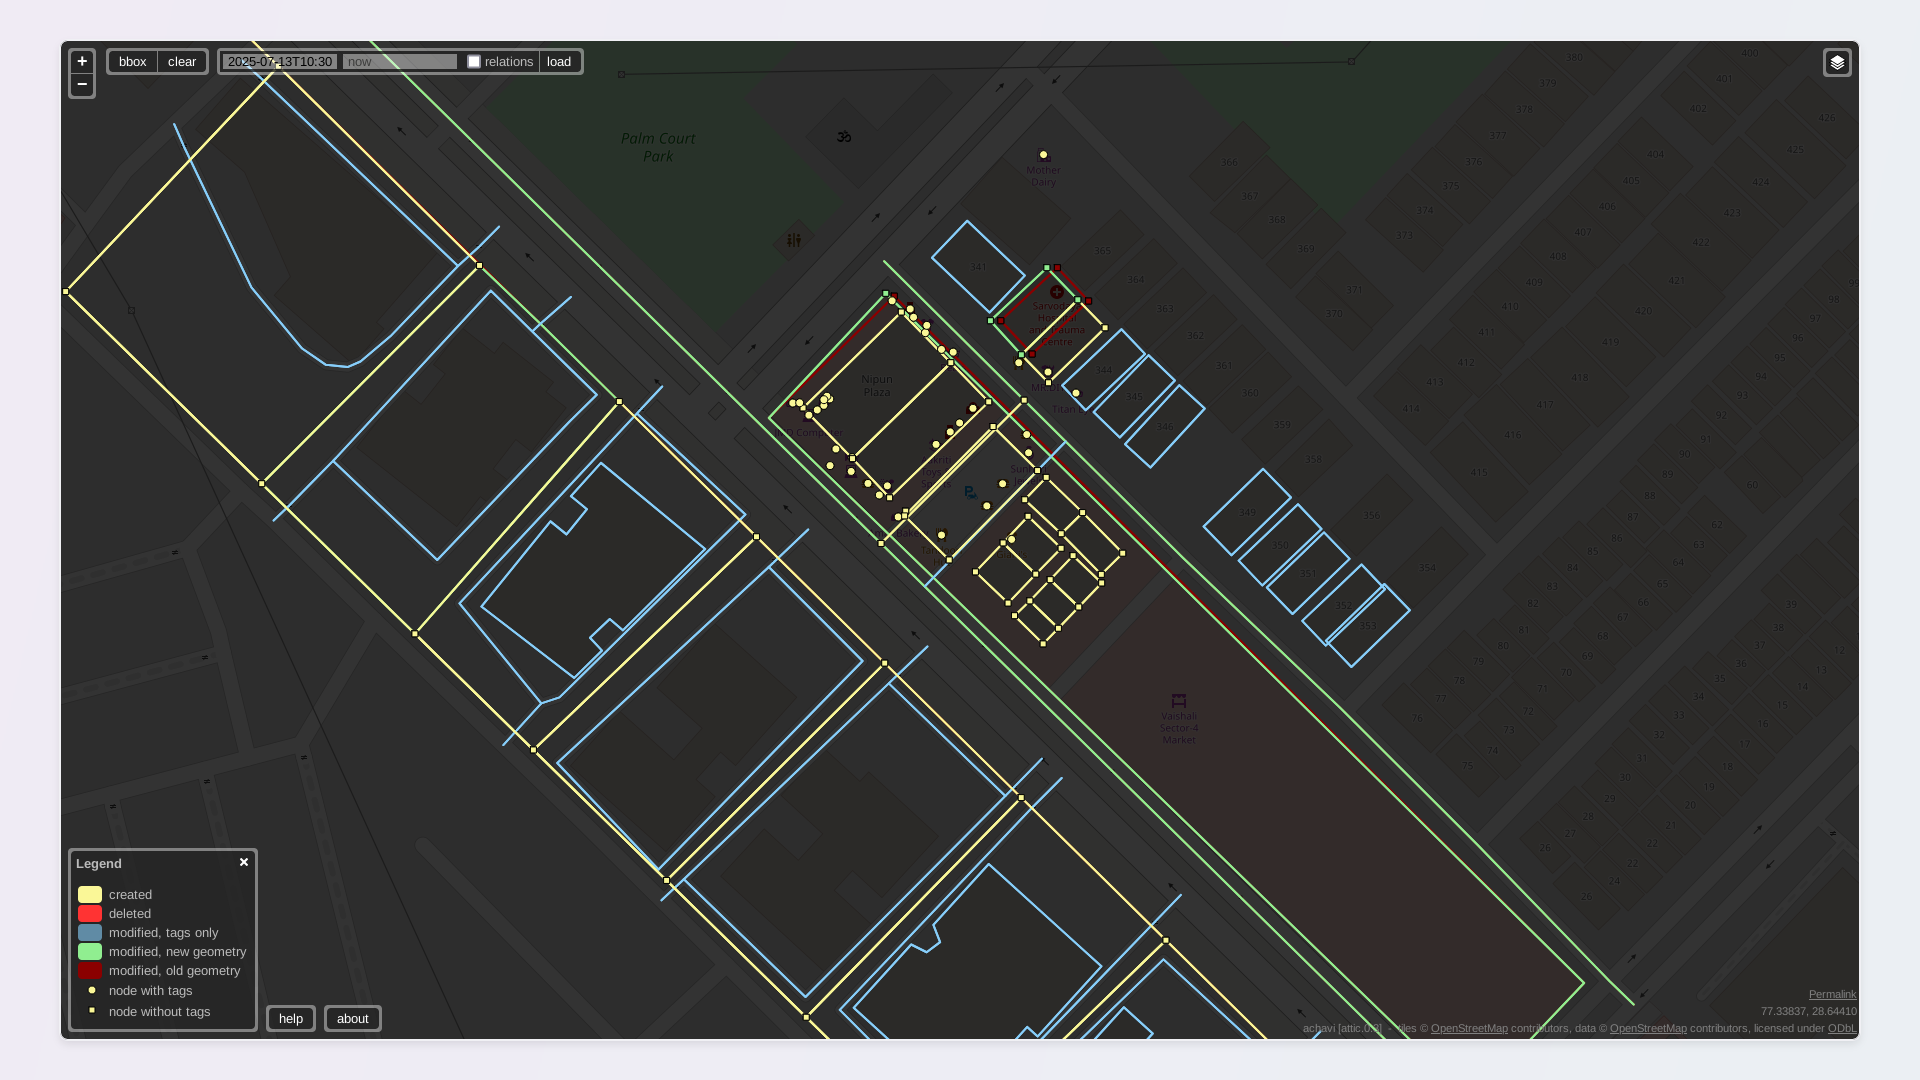
Task: Zoom out using the minus button
Action: (x=82, y=85)
